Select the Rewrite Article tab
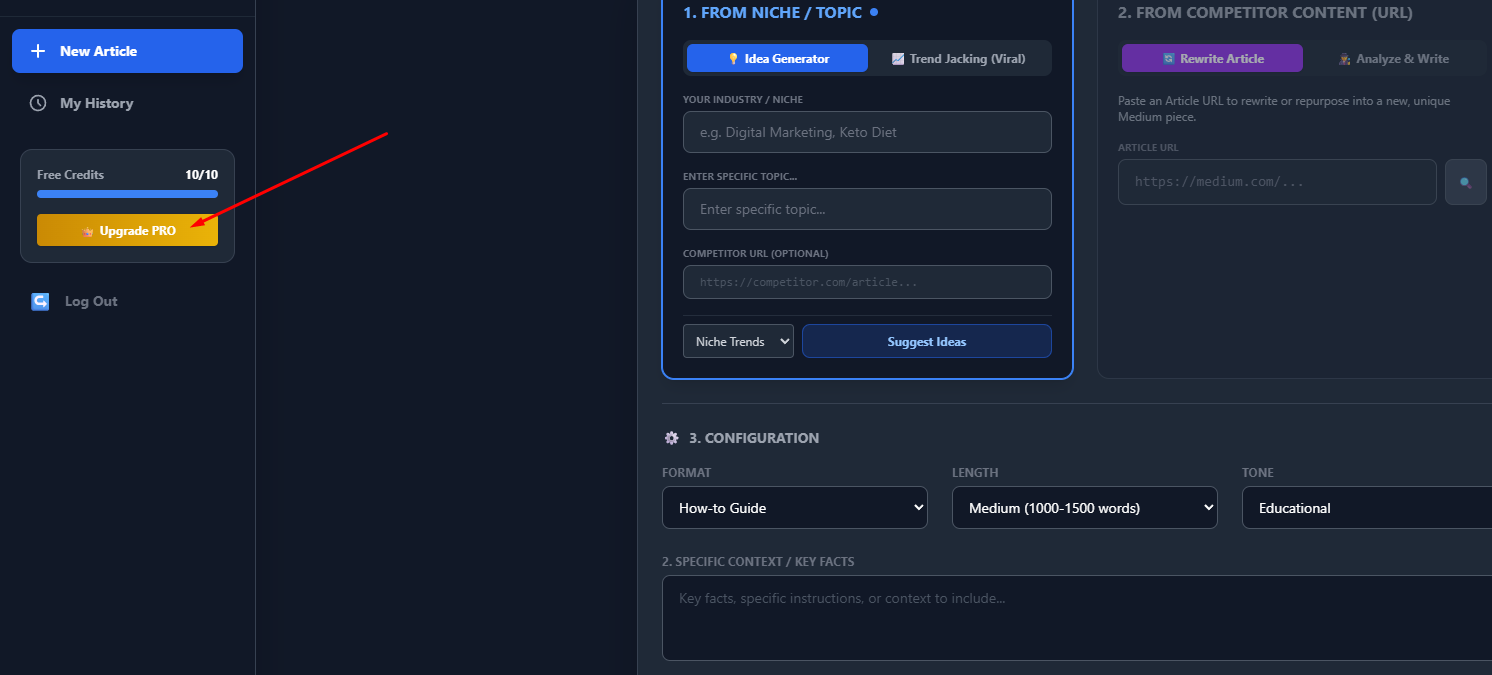The width and height of the screenshot is (1492, 675). coord(1212,59)
